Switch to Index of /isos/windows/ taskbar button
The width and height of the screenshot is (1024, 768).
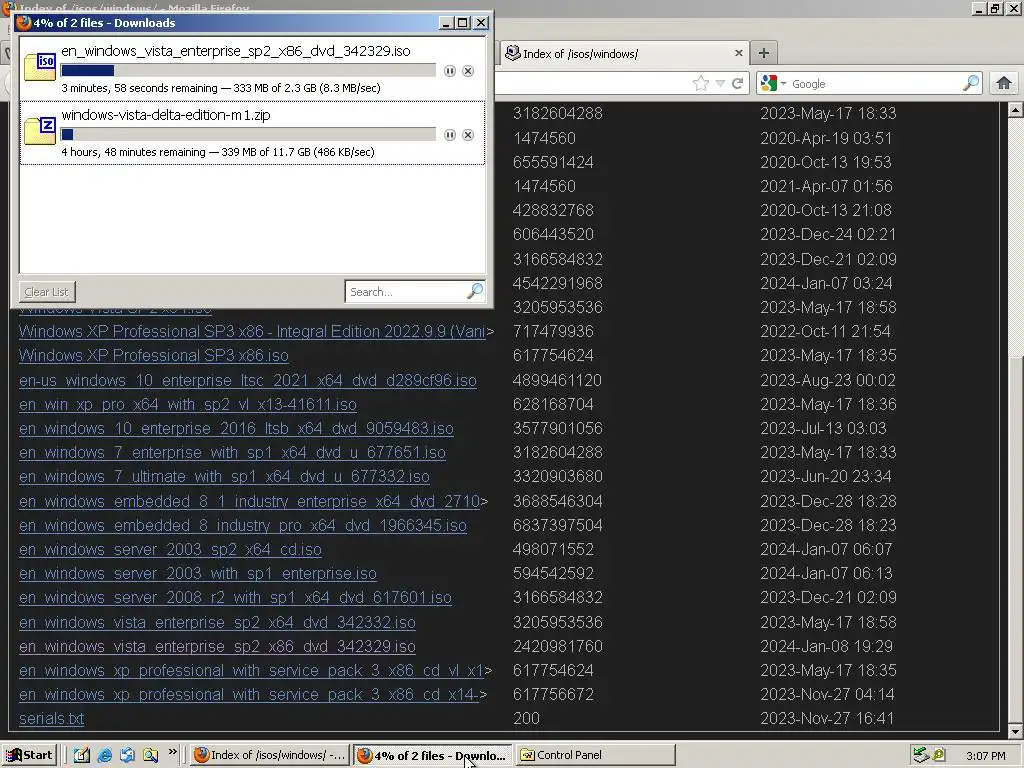pos(270,756)
